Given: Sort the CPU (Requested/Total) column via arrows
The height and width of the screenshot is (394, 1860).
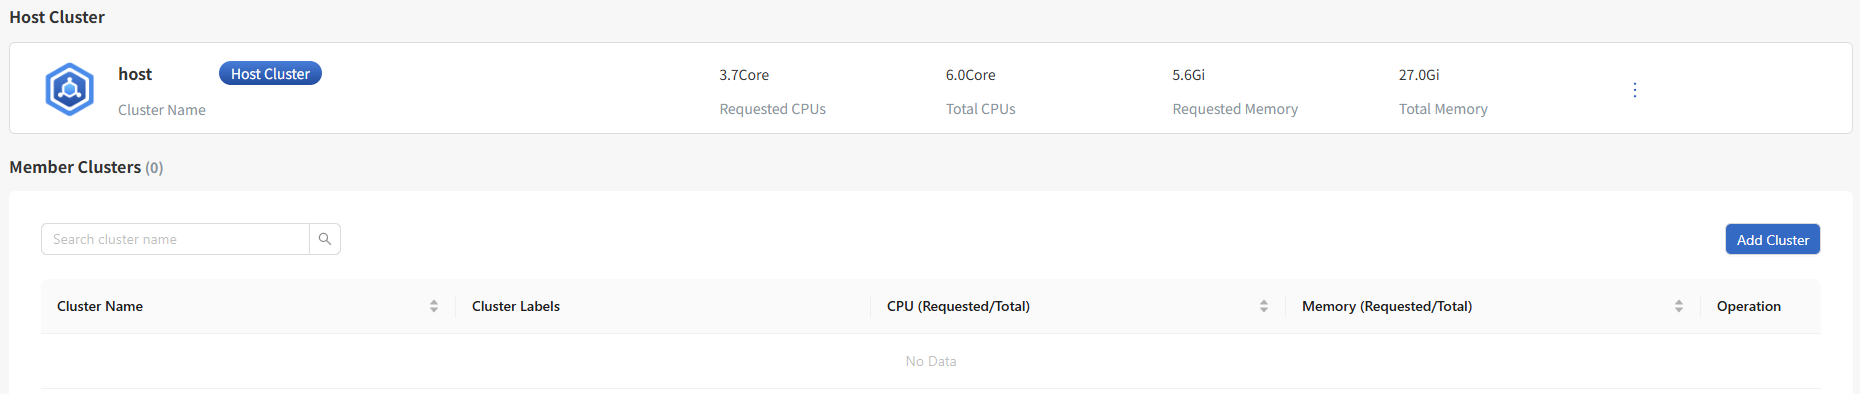Looking at the screenshot, I should point(1264,306).
